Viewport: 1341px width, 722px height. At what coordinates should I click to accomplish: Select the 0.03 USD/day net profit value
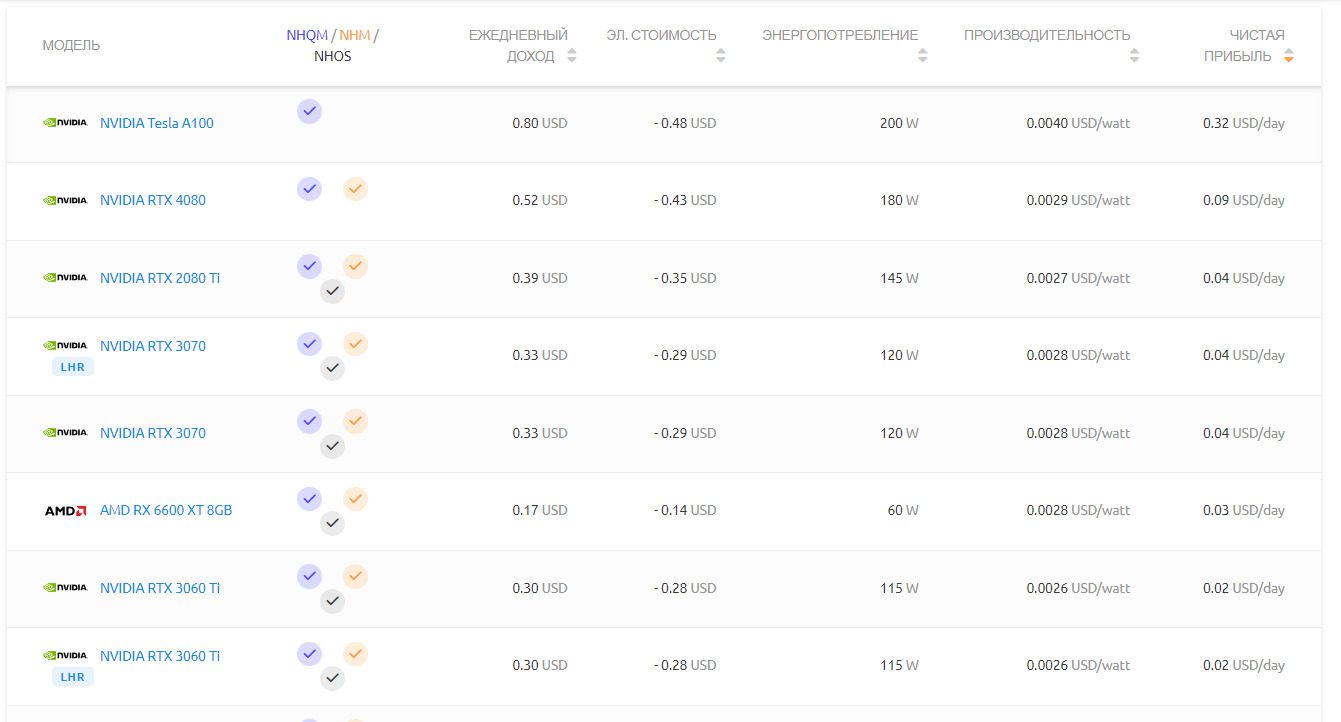pyautogui.click(x=1244, y=510)
